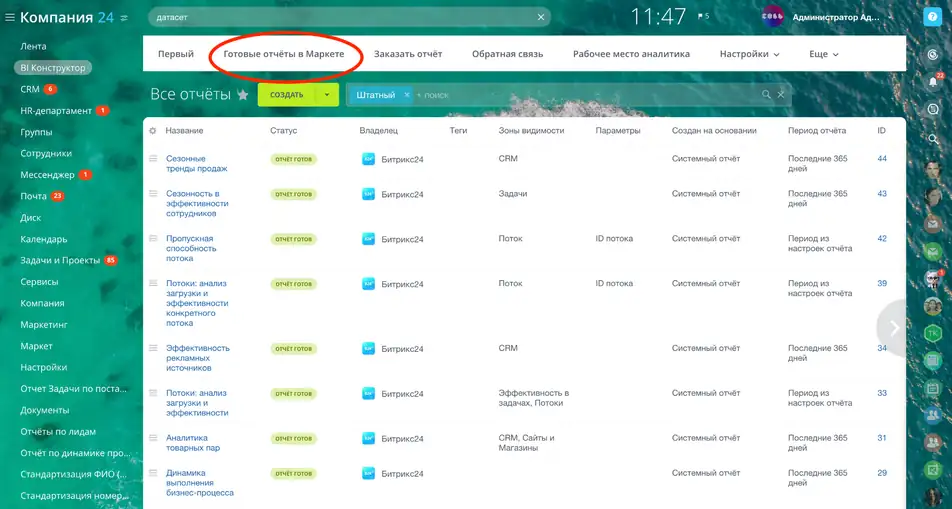Click the clock showing 11:47
The height and width of the screenshot is (509, 952).
click(658, 16)
